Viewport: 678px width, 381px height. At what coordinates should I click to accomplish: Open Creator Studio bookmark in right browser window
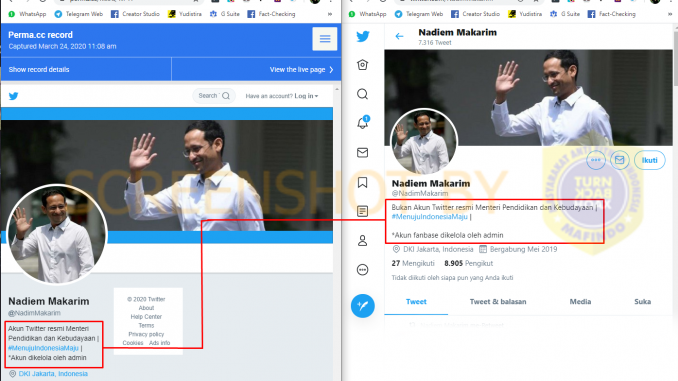point(476,14)
